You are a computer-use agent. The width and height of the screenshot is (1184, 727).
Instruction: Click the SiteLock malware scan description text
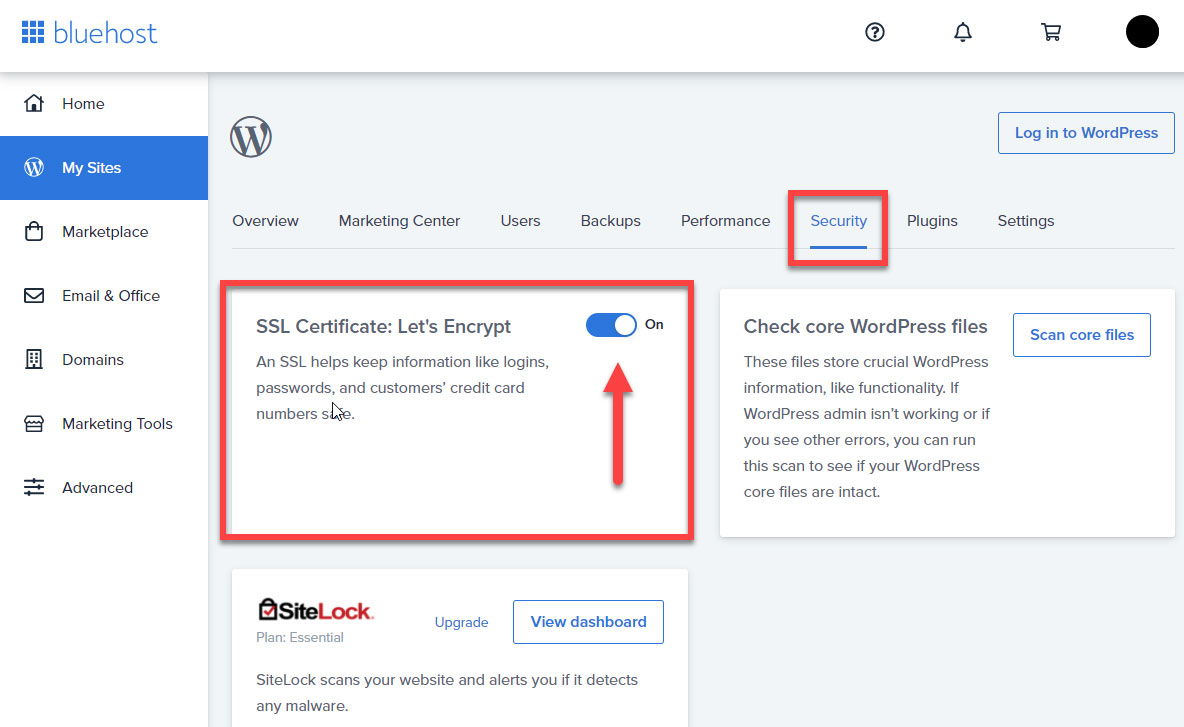tap(447, 693)
